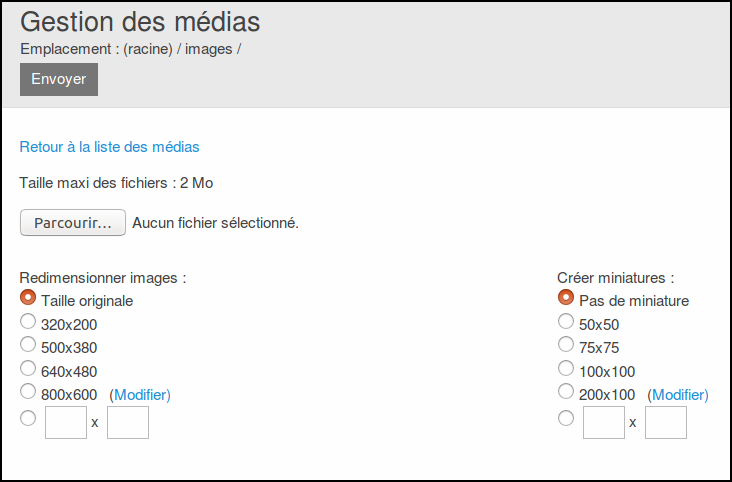This screenshot has height=482, width=732.
Task: Select 'Taille originale' resize option
Action: (x=28, y=298)
